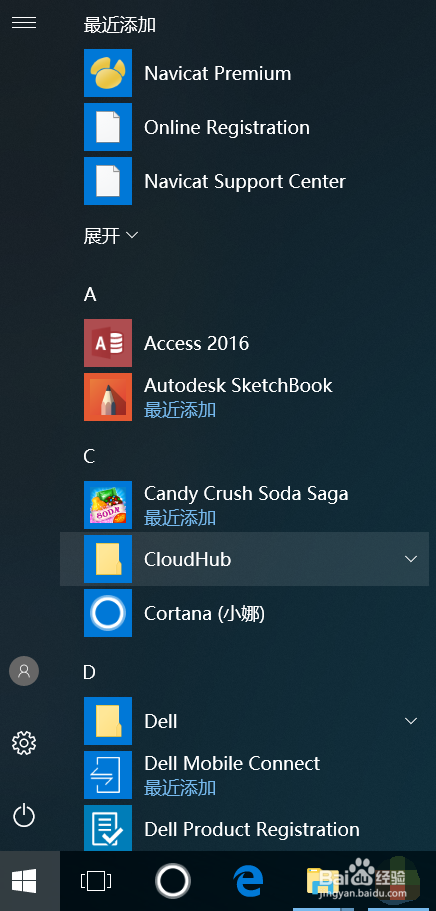Launch Access 2016 via its red icon

(108, 343)
